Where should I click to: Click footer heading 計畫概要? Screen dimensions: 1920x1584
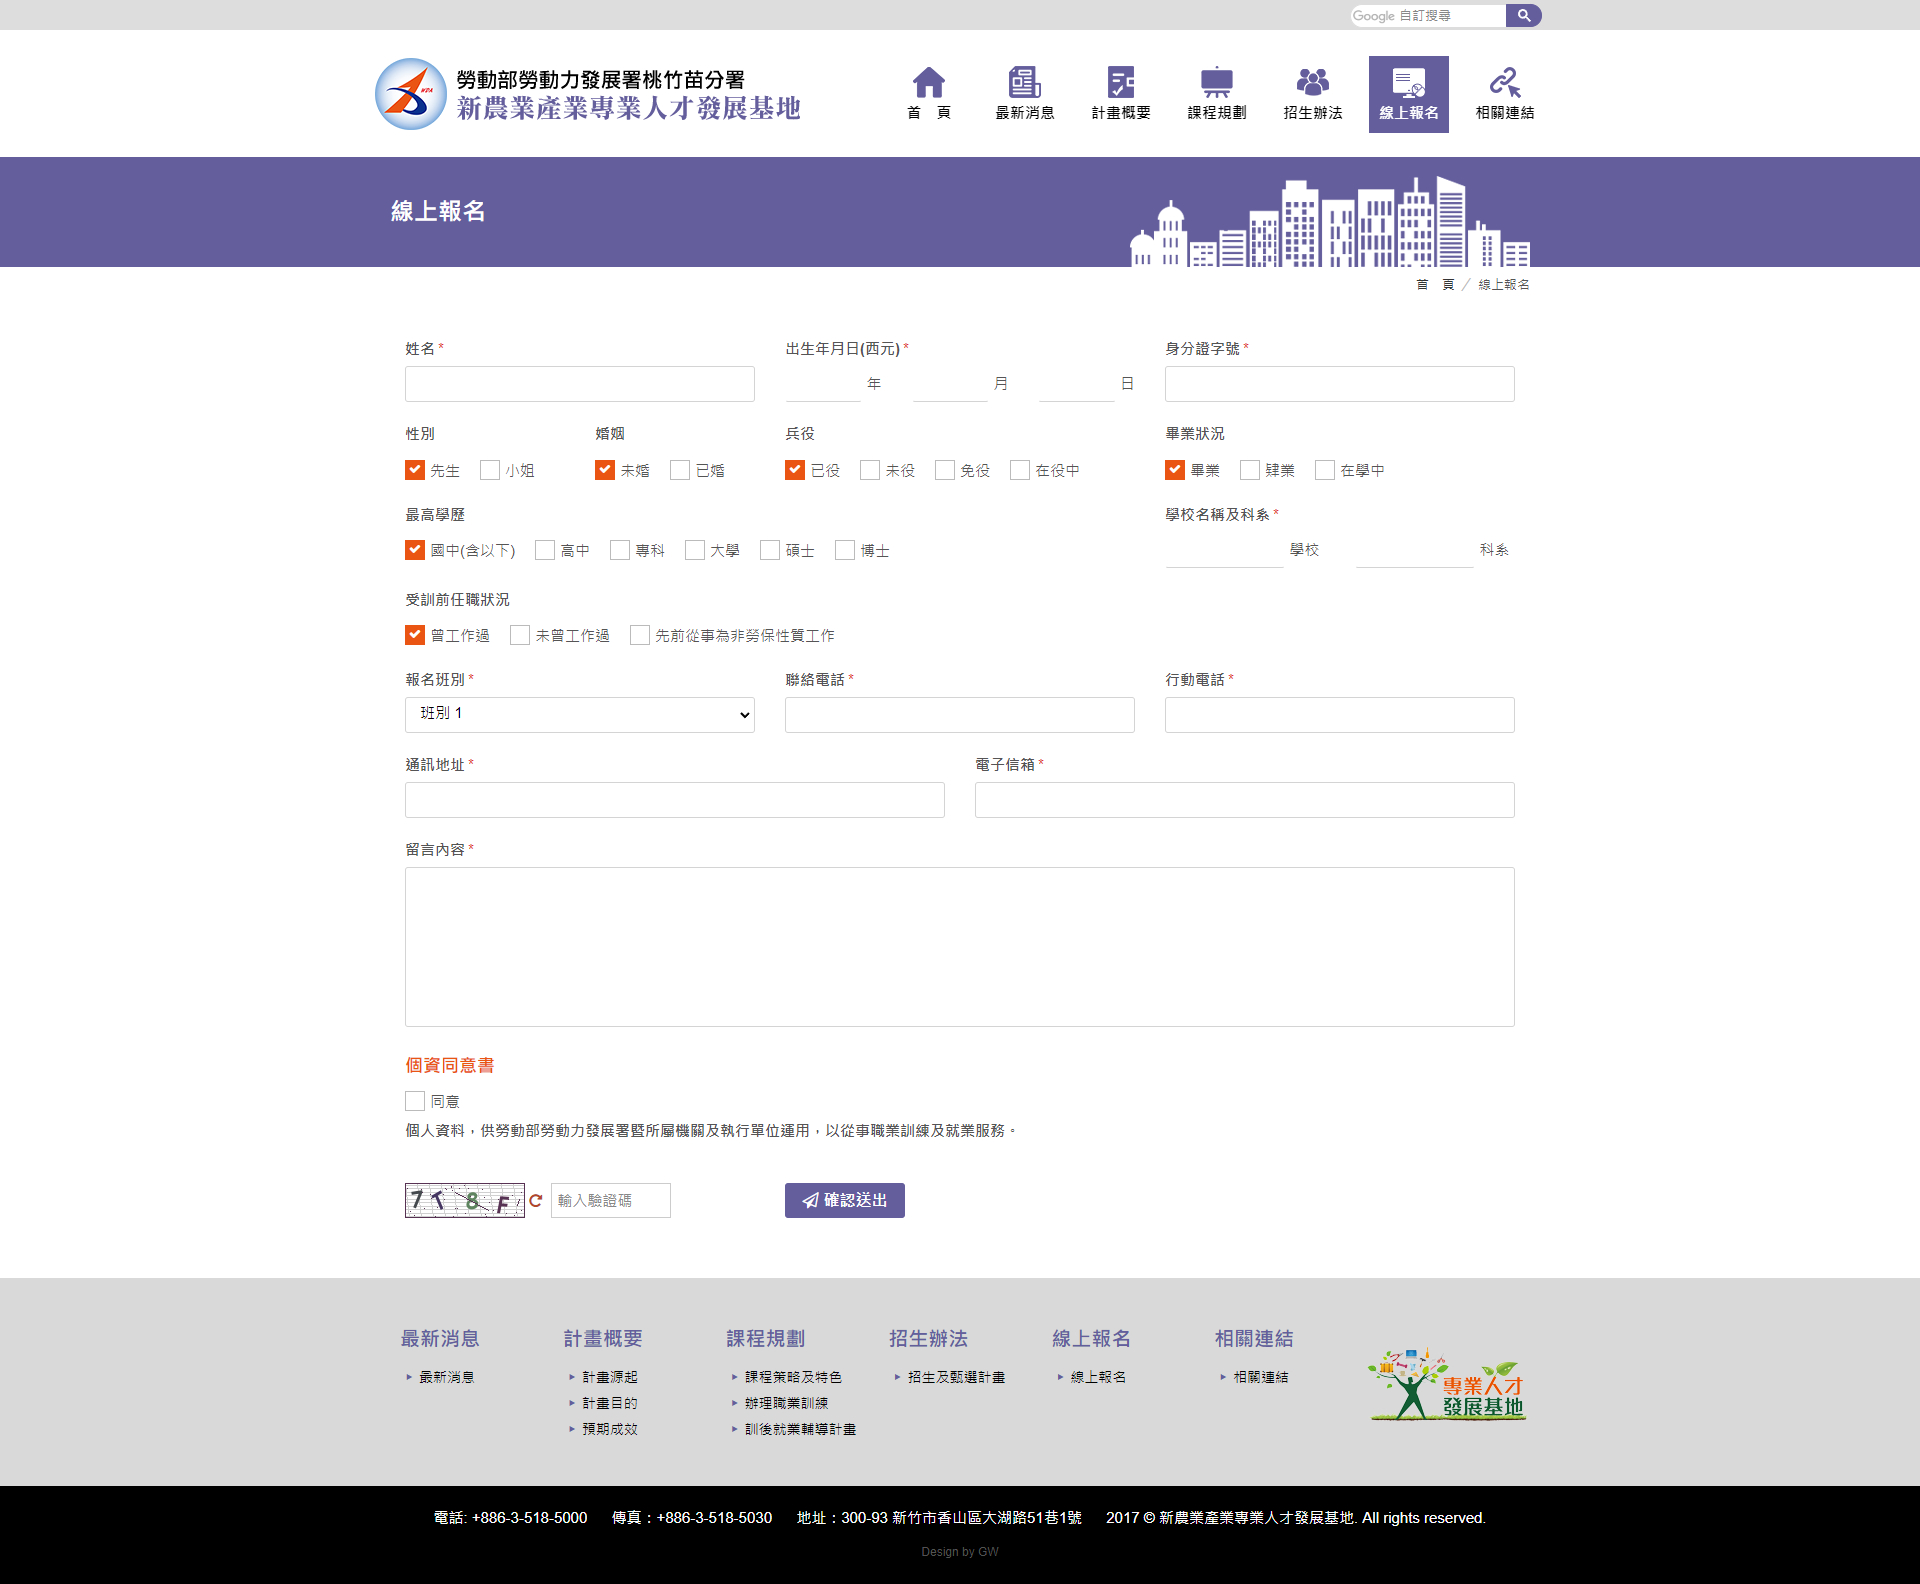603,1338
